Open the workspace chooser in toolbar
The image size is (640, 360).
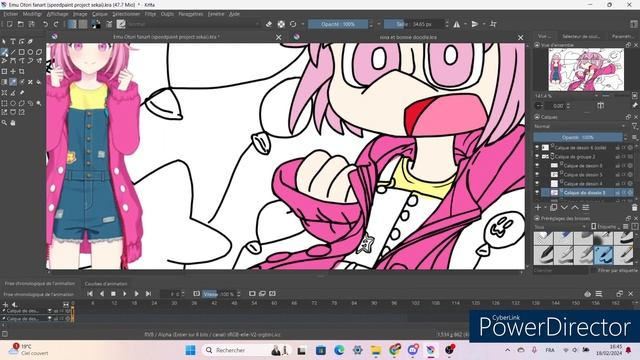click(x=634, y=24)
